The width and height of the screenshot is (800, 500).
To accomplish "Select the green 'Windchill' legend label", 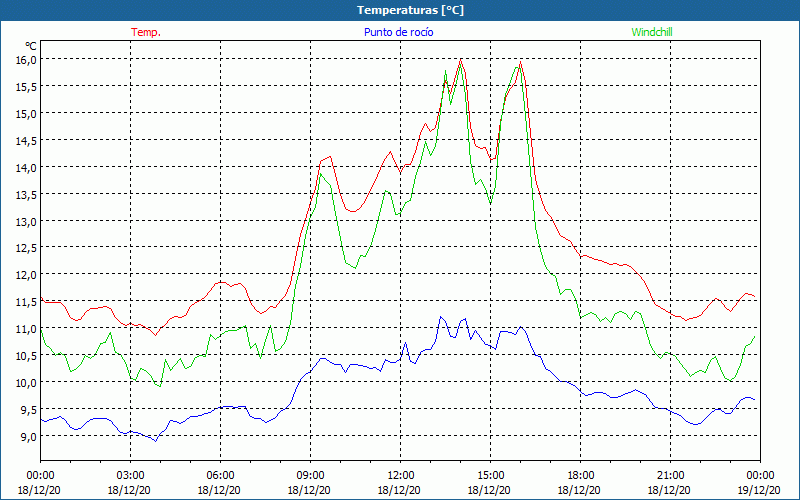I will (x=652, y=32).
